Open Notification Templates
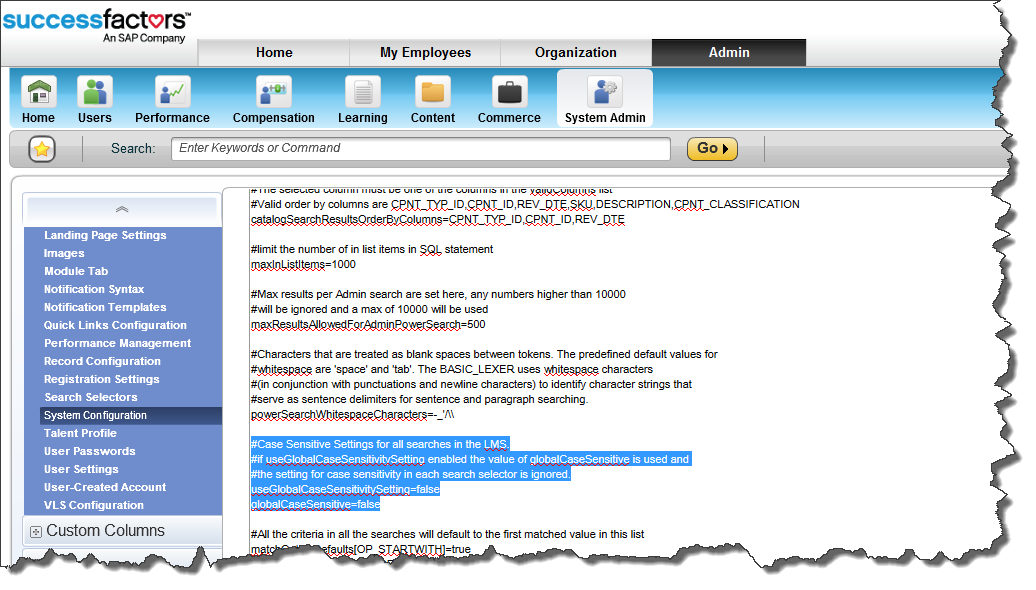 tap(105, 307)
